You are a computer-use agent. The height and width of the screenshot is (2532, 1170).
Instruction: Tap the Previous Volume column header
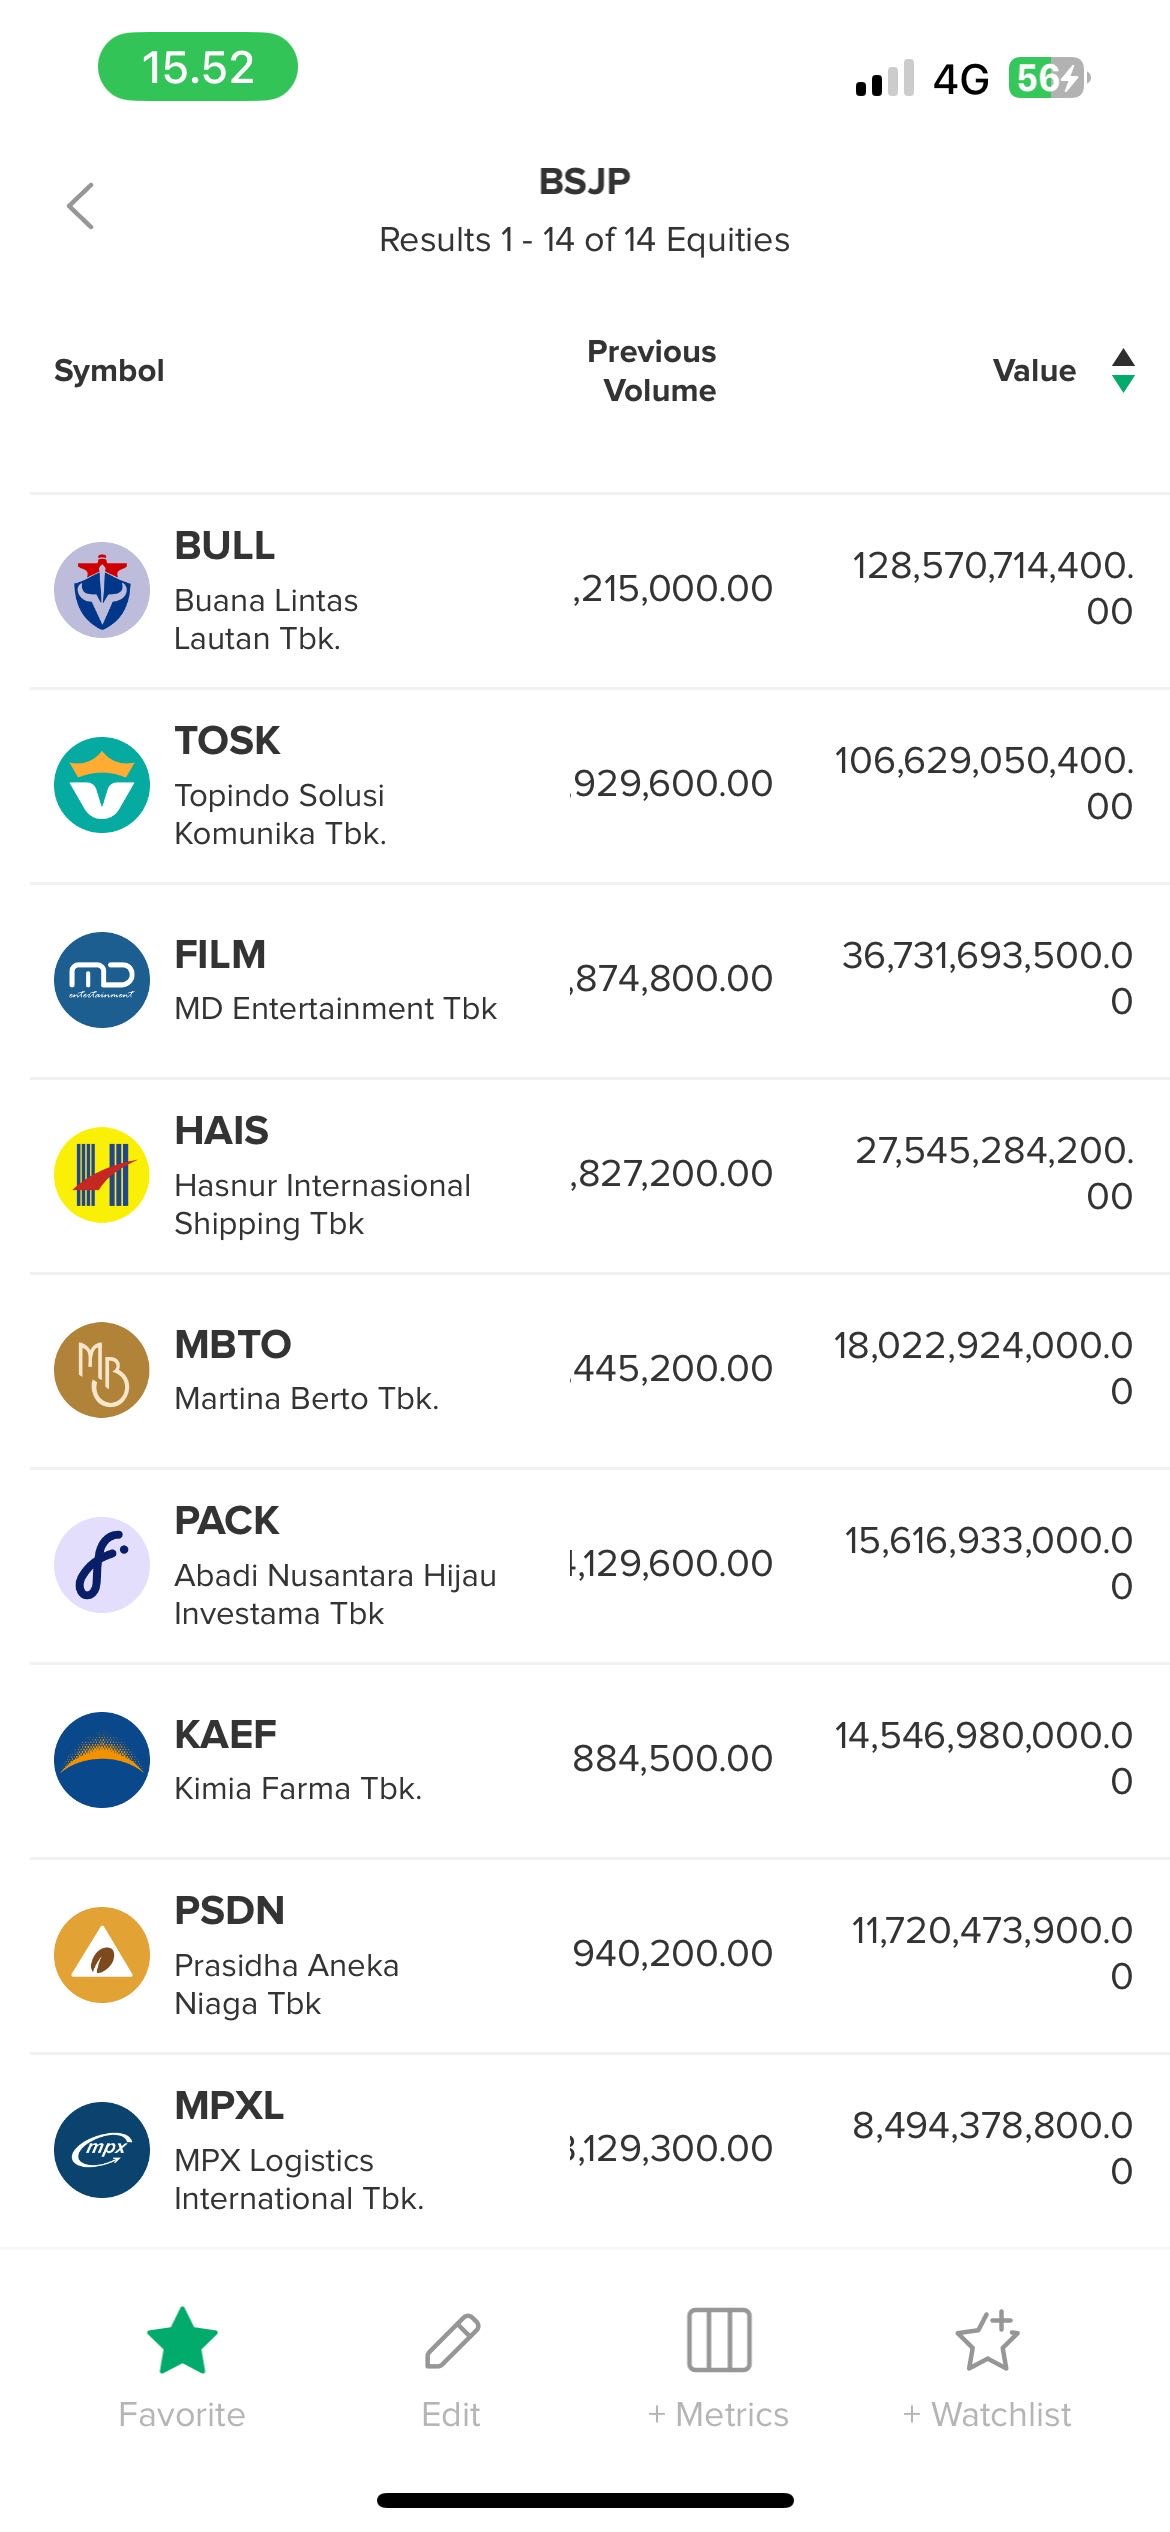pyautogui.click(x=652, y=371)
